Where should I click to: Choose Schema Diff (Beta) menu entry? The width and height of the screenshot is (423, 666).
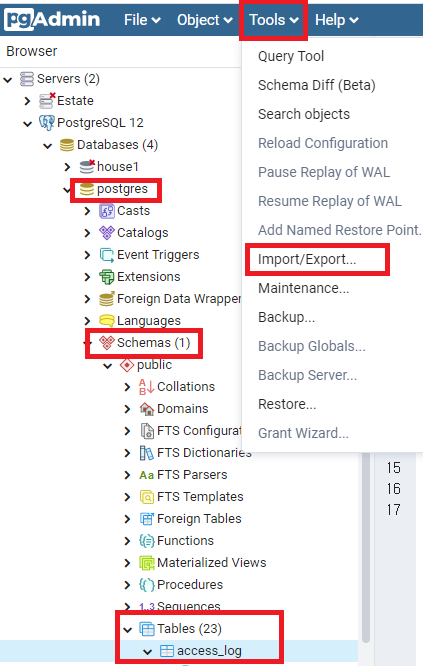click(317, 85)
